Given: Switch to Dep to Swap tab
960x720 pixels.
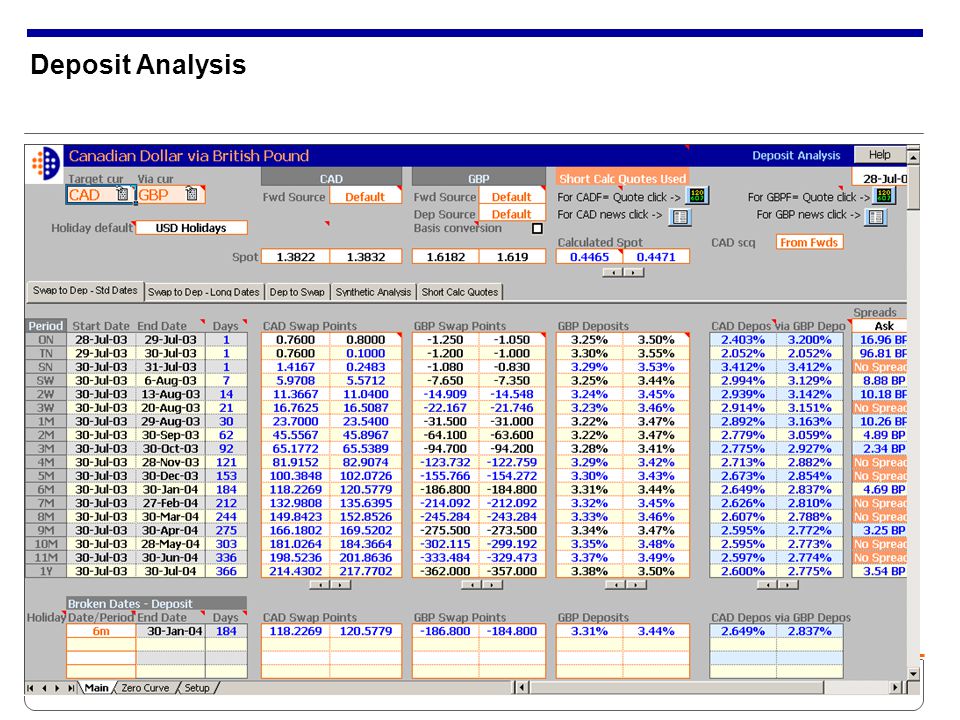Looking at the screenshot, I should tap(298, 292).
